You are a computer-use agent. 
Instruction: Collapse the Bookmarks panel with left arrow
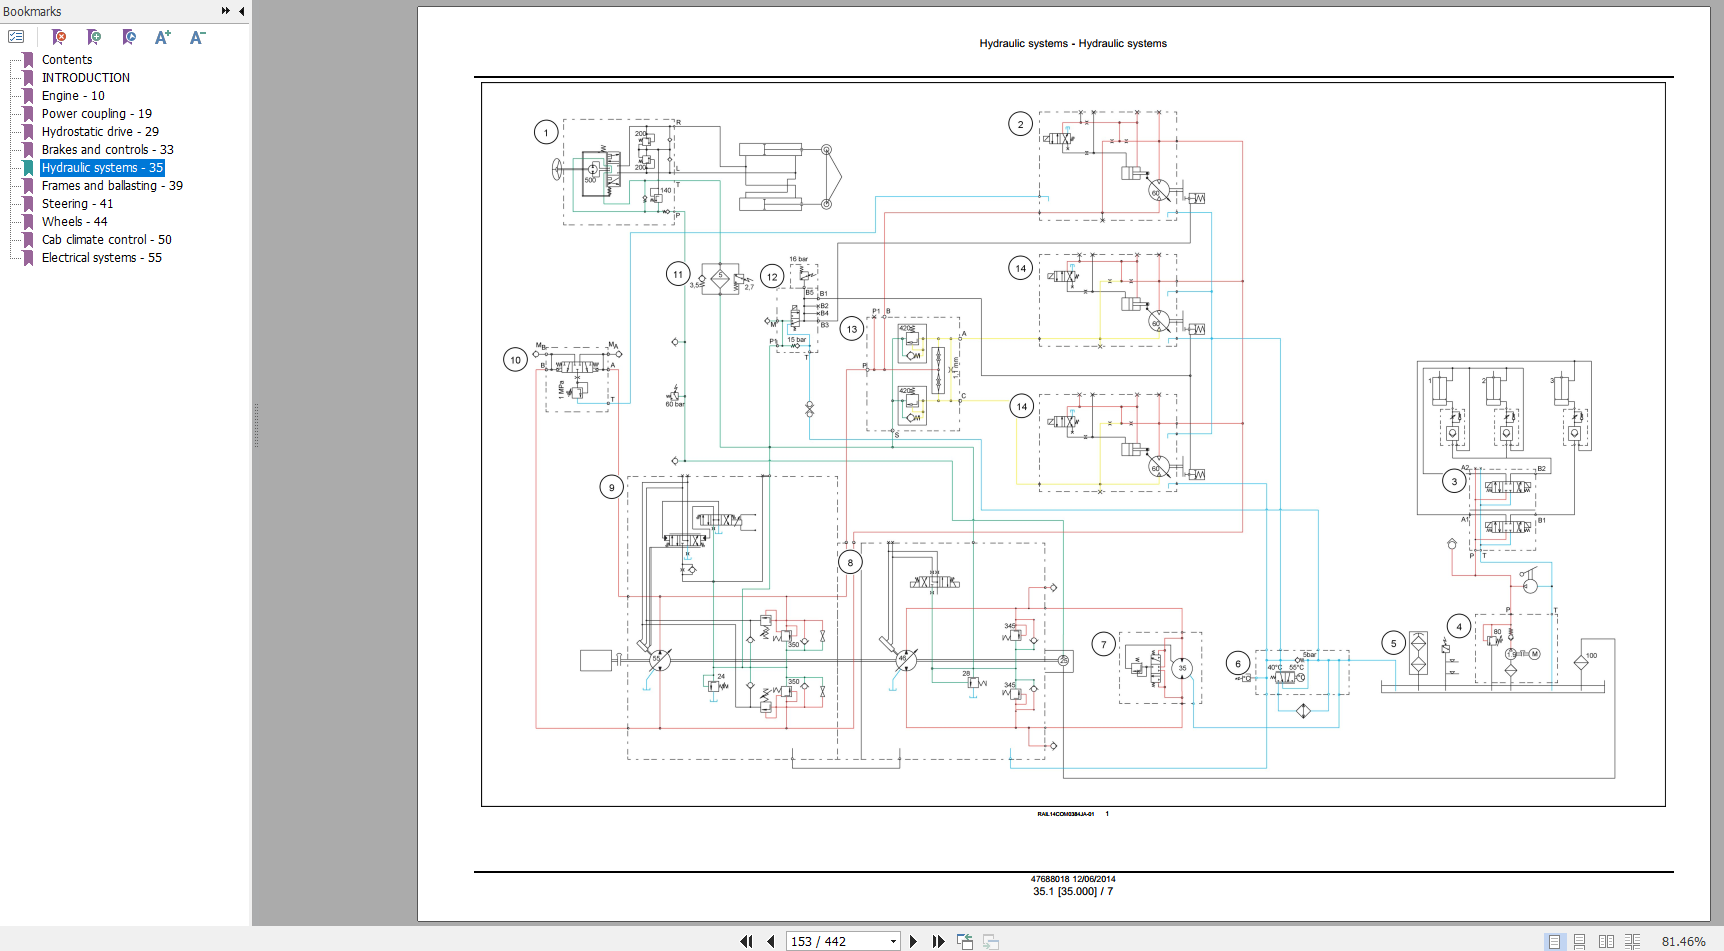[242, 11]
